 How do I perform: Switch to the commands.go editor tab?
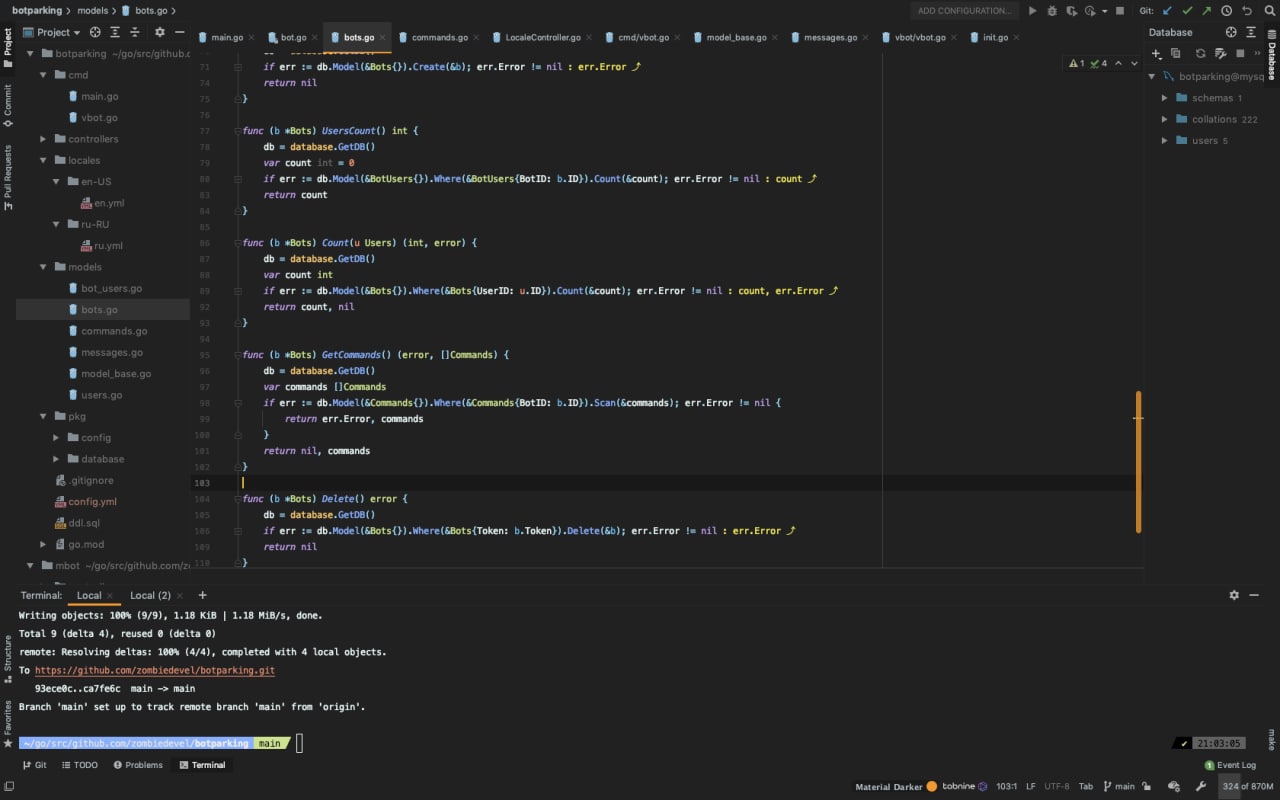click(438, 37)
